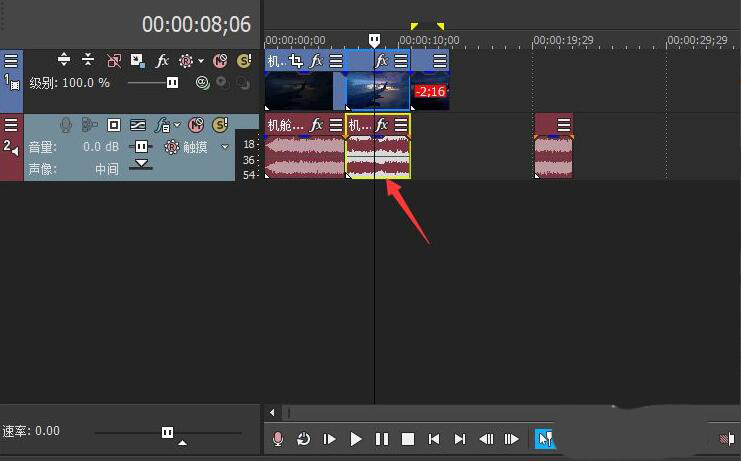Step to previous frame

click(486, 439)
